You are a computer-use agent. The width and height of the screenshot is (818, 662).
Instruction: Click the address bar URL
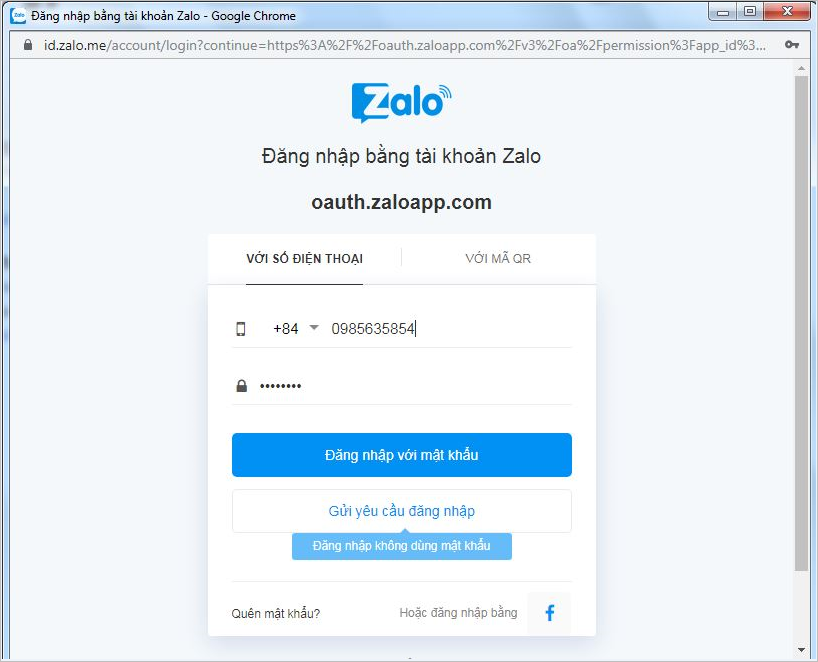pyautogui.click(x=405, y=45)
